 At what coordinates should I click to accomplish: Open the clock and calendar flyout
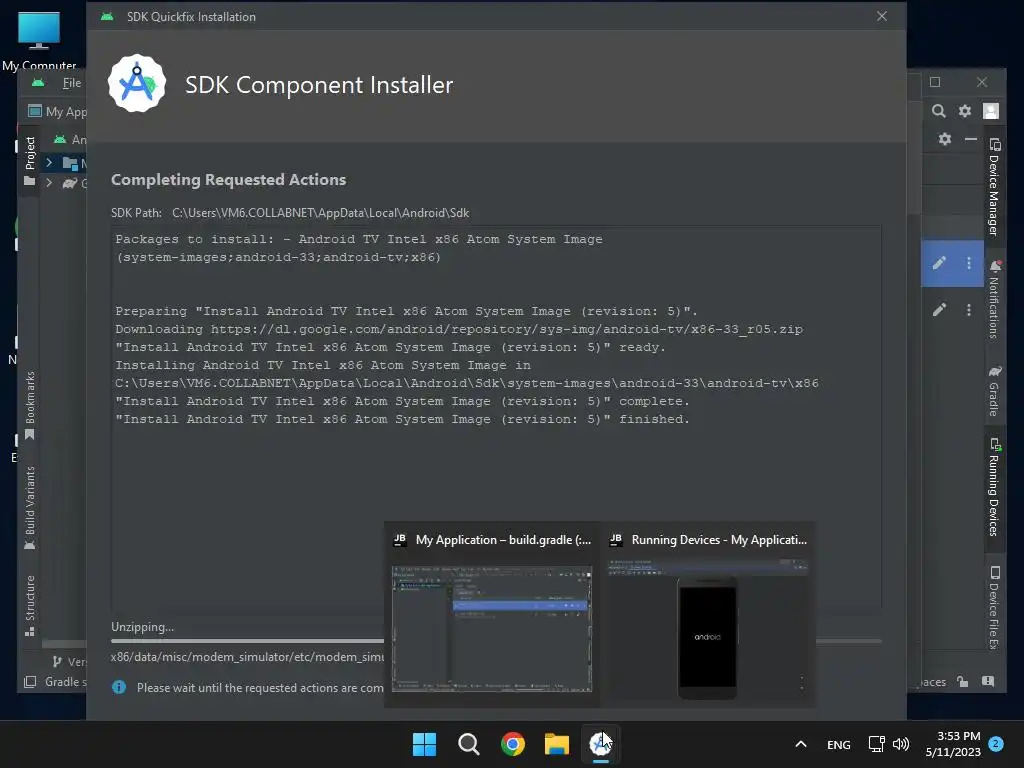pyautogui.click(x=953, y=744)
